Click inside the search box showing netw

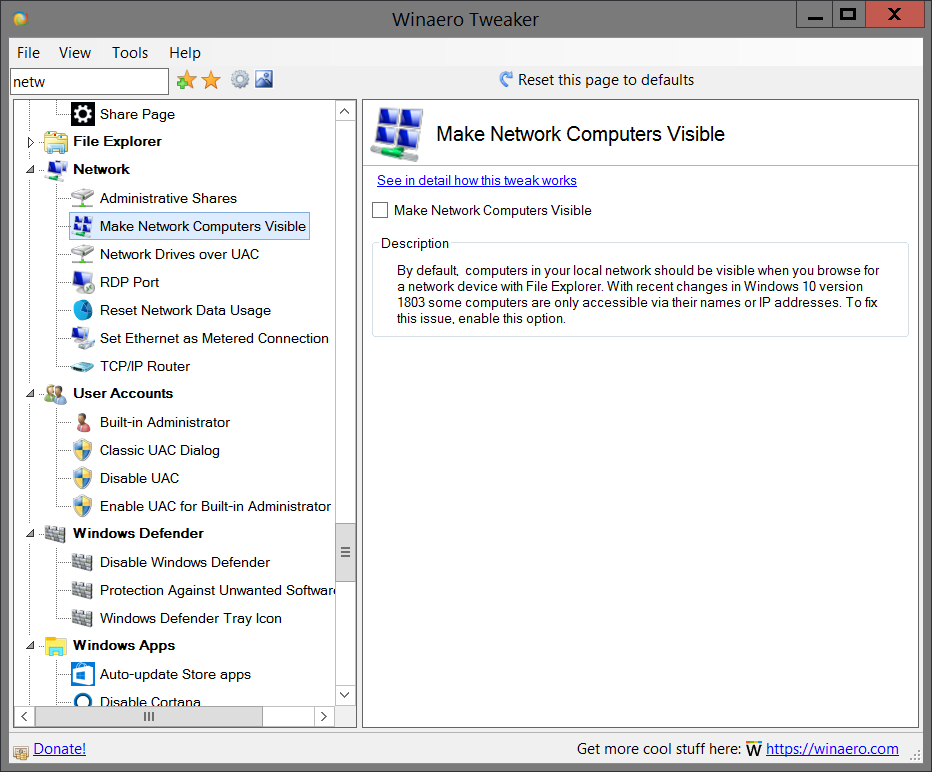coord(88,80)
